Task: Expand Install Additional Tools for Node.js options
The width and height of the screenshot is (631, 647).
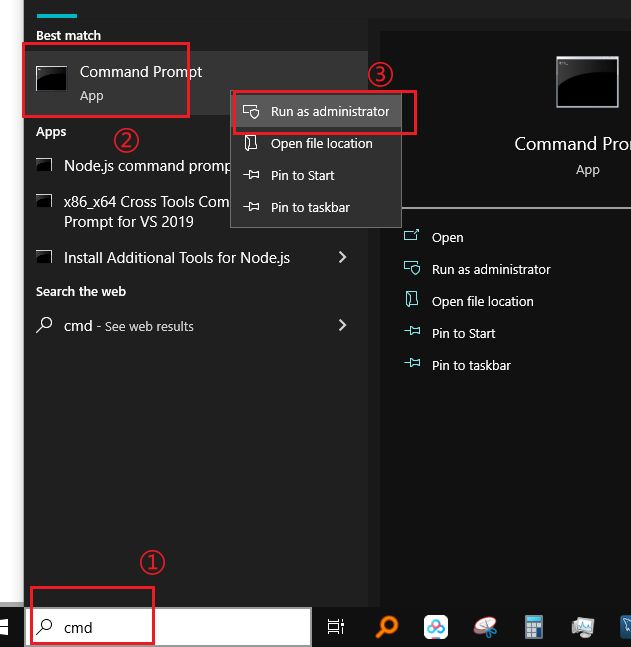Action: [x=343, y=257]
